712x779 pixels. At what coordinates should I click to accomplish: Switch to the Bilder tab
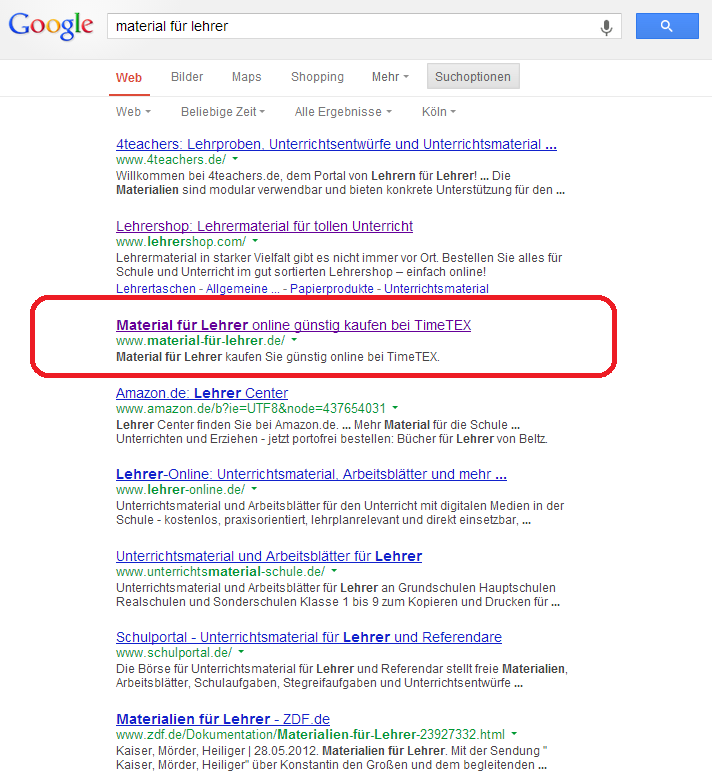(x=187, y=77)
